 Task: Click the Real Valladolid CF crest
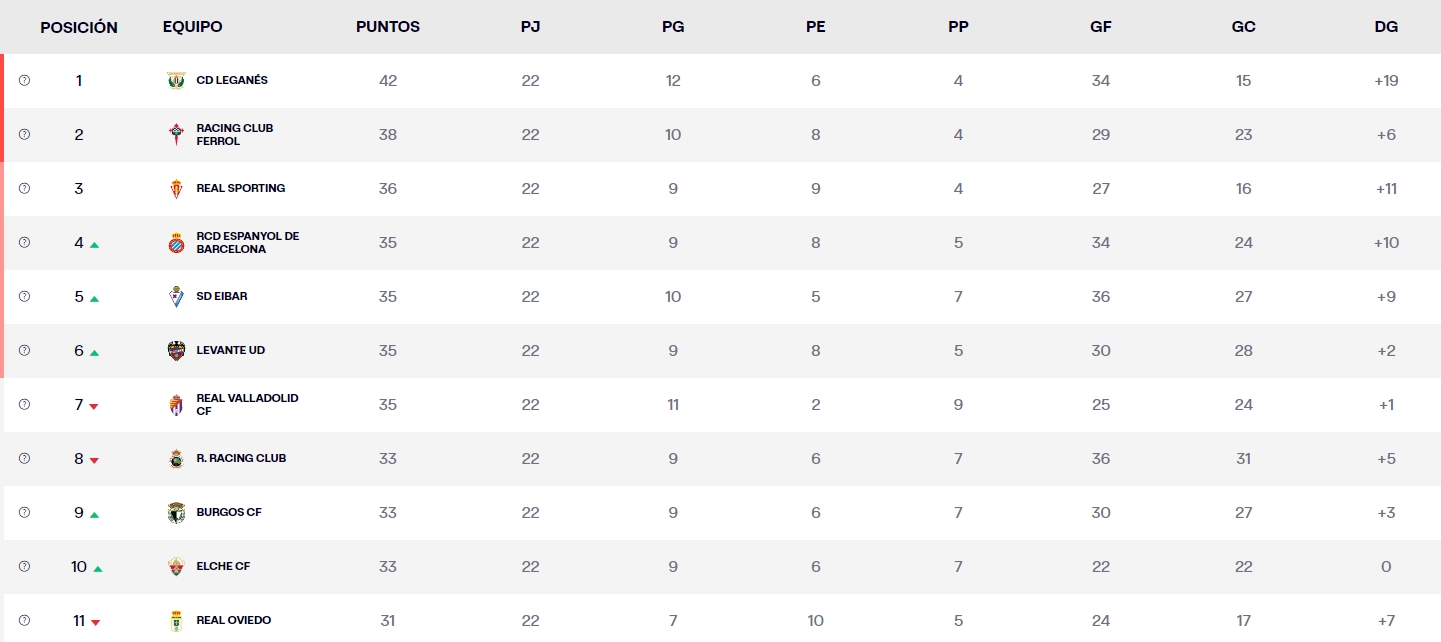click(x=176, y=404)
